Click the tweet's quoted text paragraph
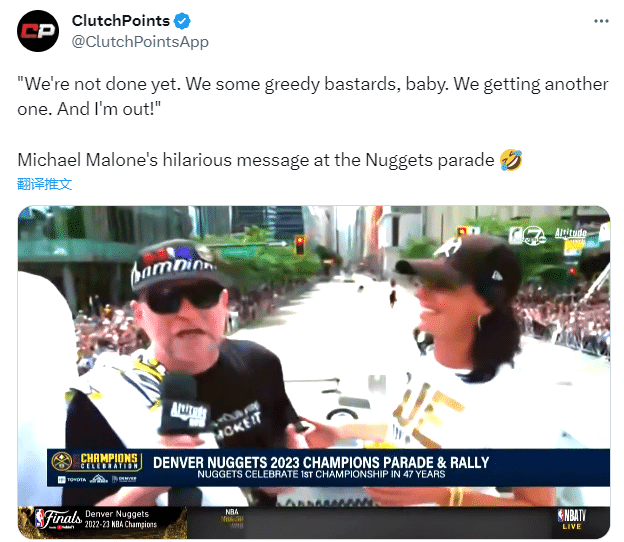624x542 pixels. [x=313, y=96]
